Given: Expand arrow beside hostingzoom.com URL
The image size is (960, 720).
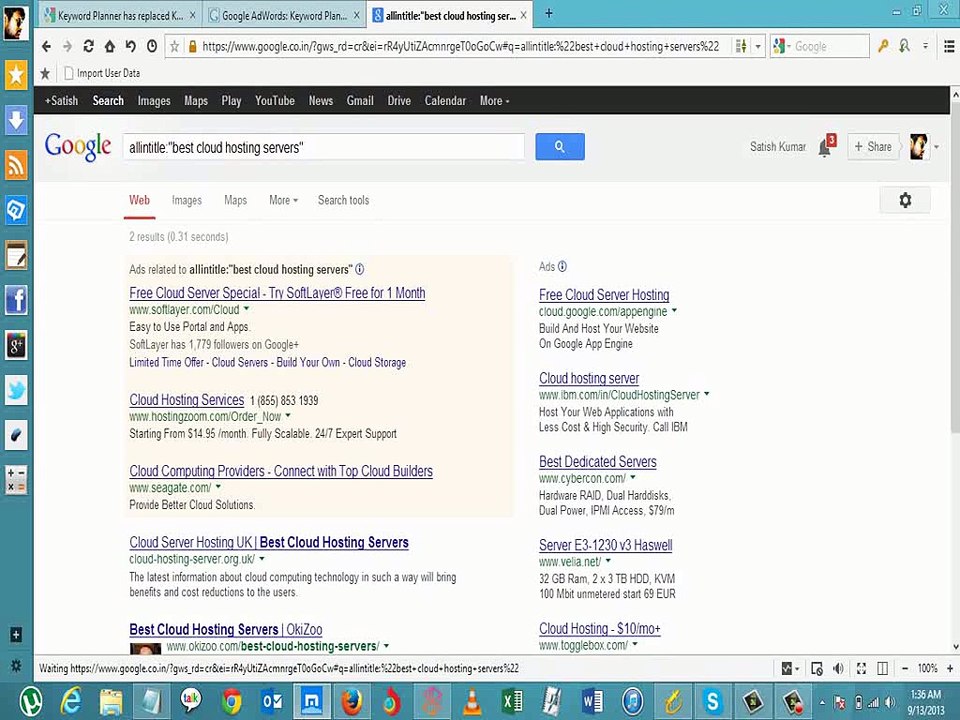Looking at the screenshot, I should (x=288, y=416).
